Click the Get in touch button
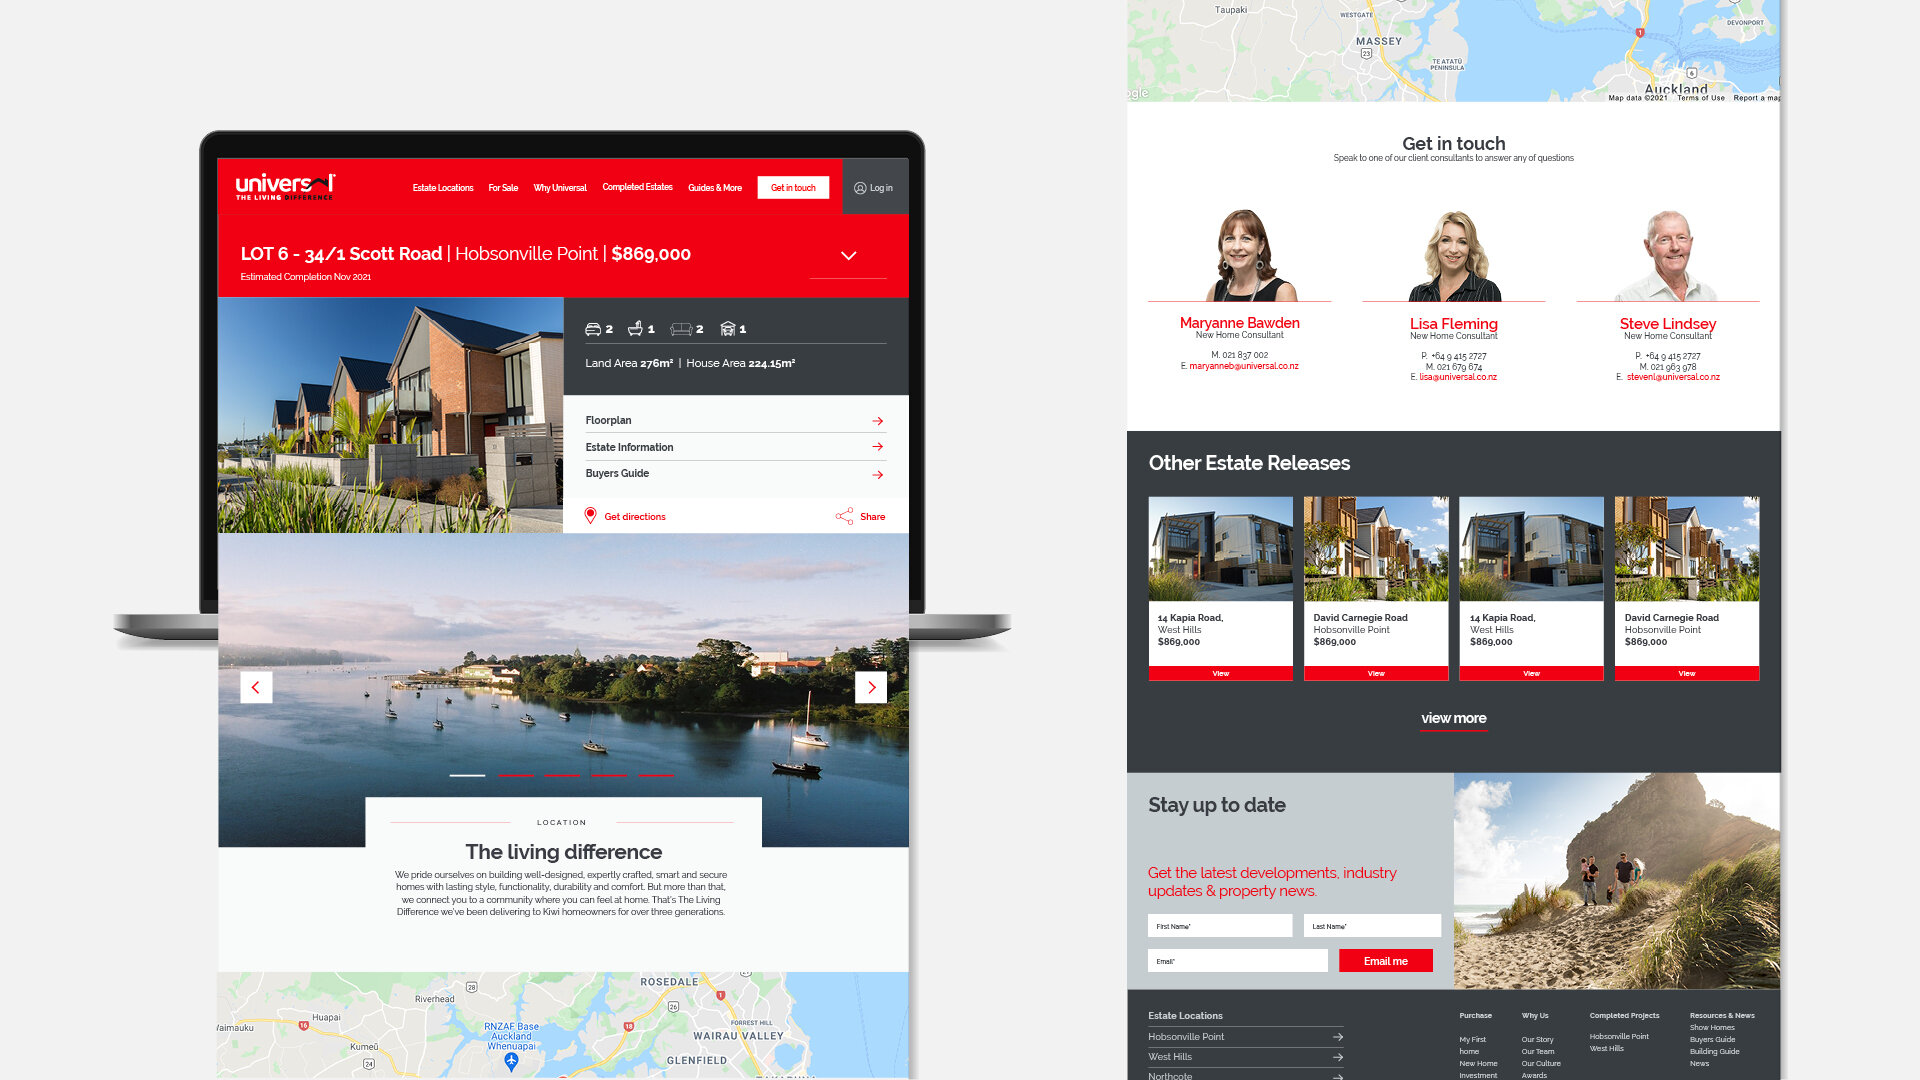The height and width of the screenshot is (1080, 1920). [x=791, y=186]
